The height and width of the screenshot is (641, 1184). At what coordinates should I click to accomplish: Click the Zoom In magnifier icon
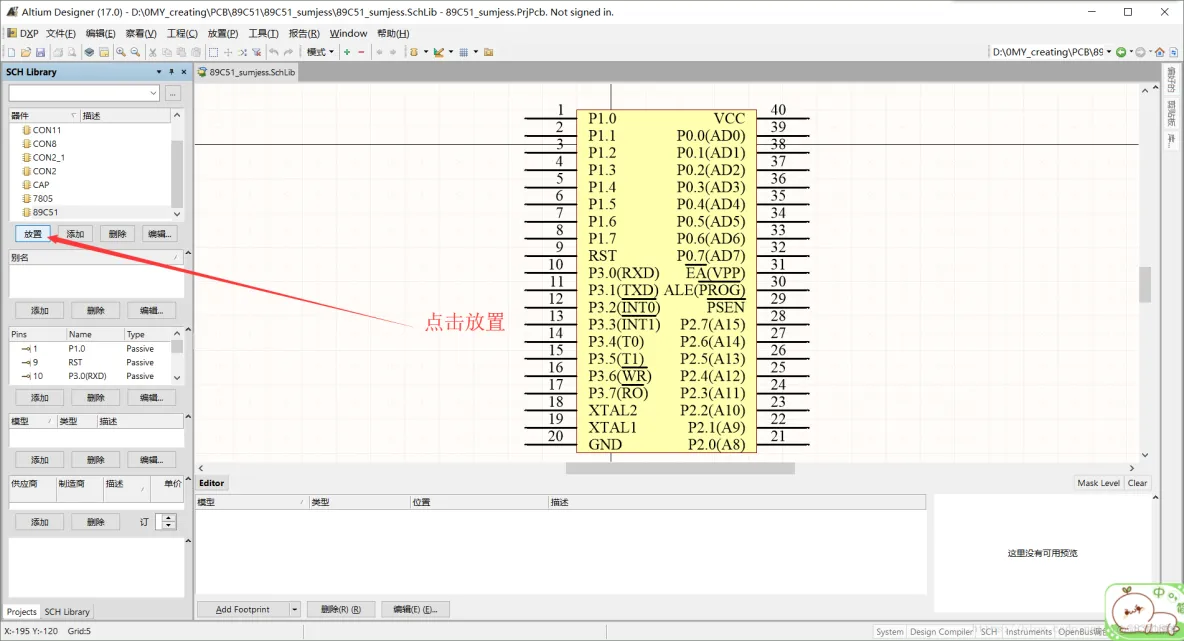[121, 52]
